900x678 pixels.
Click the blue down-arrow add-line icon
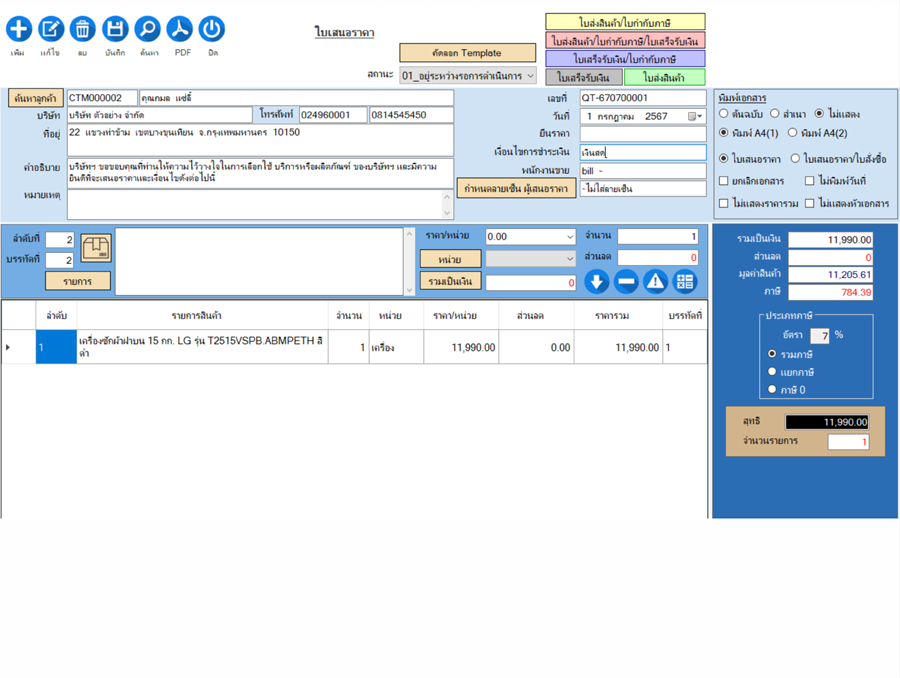(597, 282)
